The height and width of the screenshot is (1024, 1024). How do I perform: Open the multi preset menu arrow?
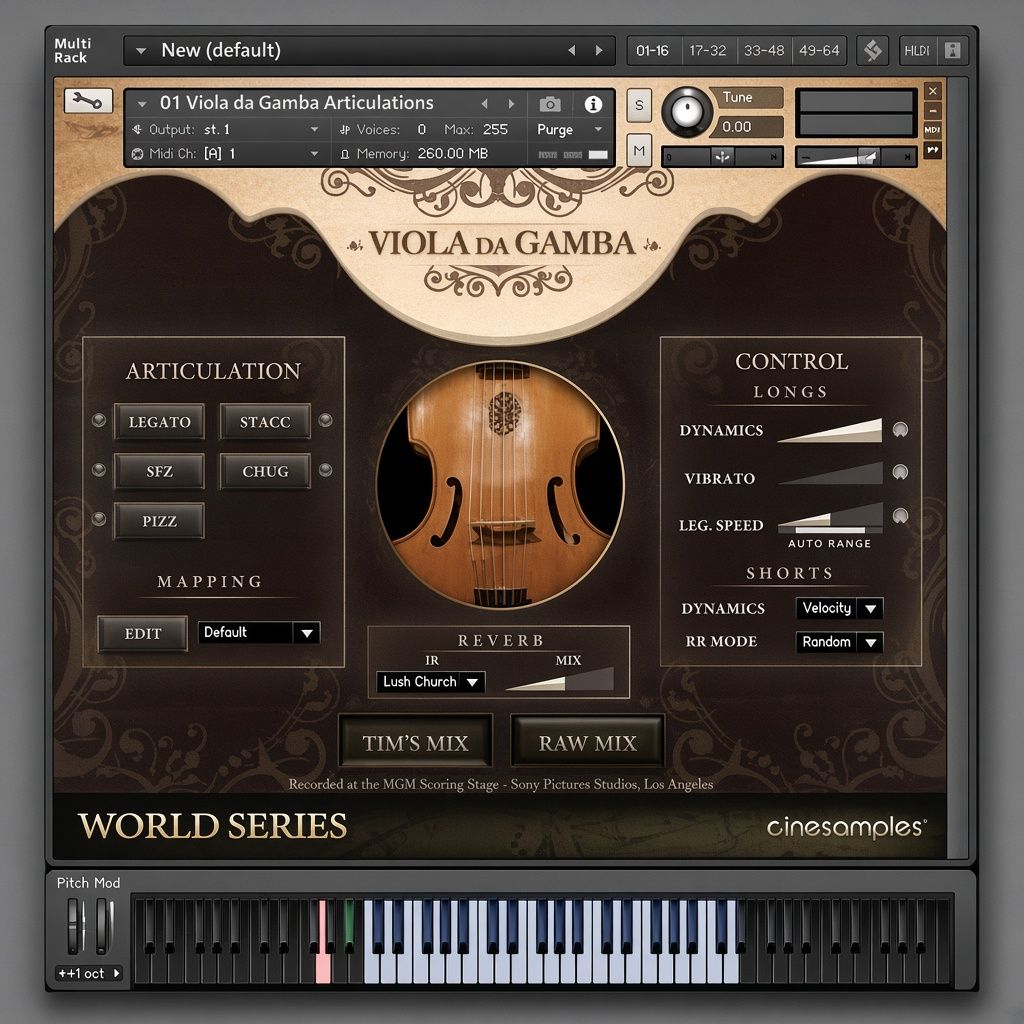(140, 50)
